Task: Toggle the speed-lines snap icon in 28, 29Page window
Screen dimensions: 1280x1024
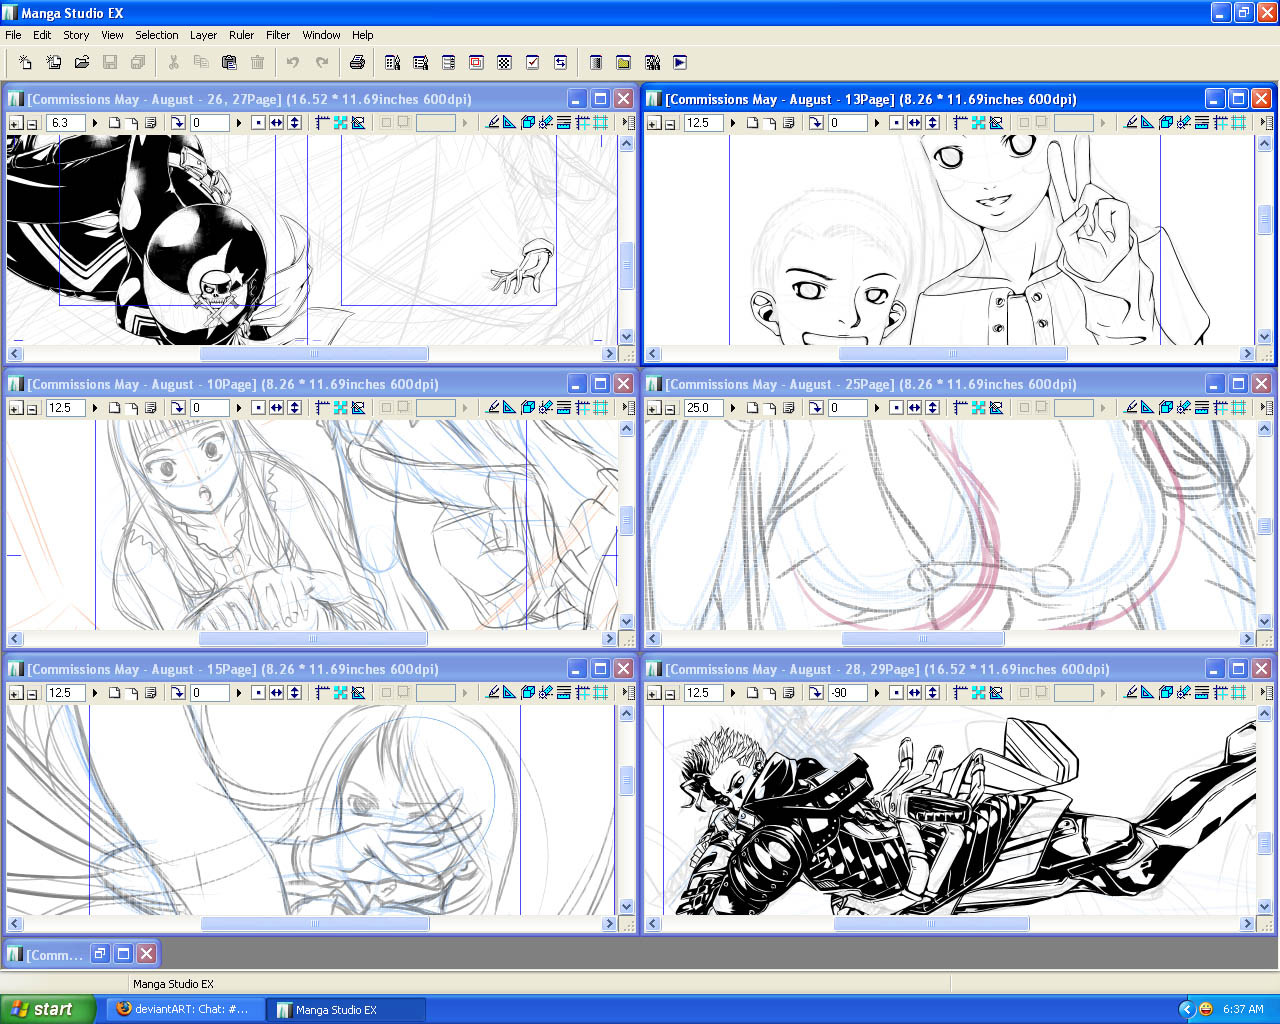Action: [1202, 693]
